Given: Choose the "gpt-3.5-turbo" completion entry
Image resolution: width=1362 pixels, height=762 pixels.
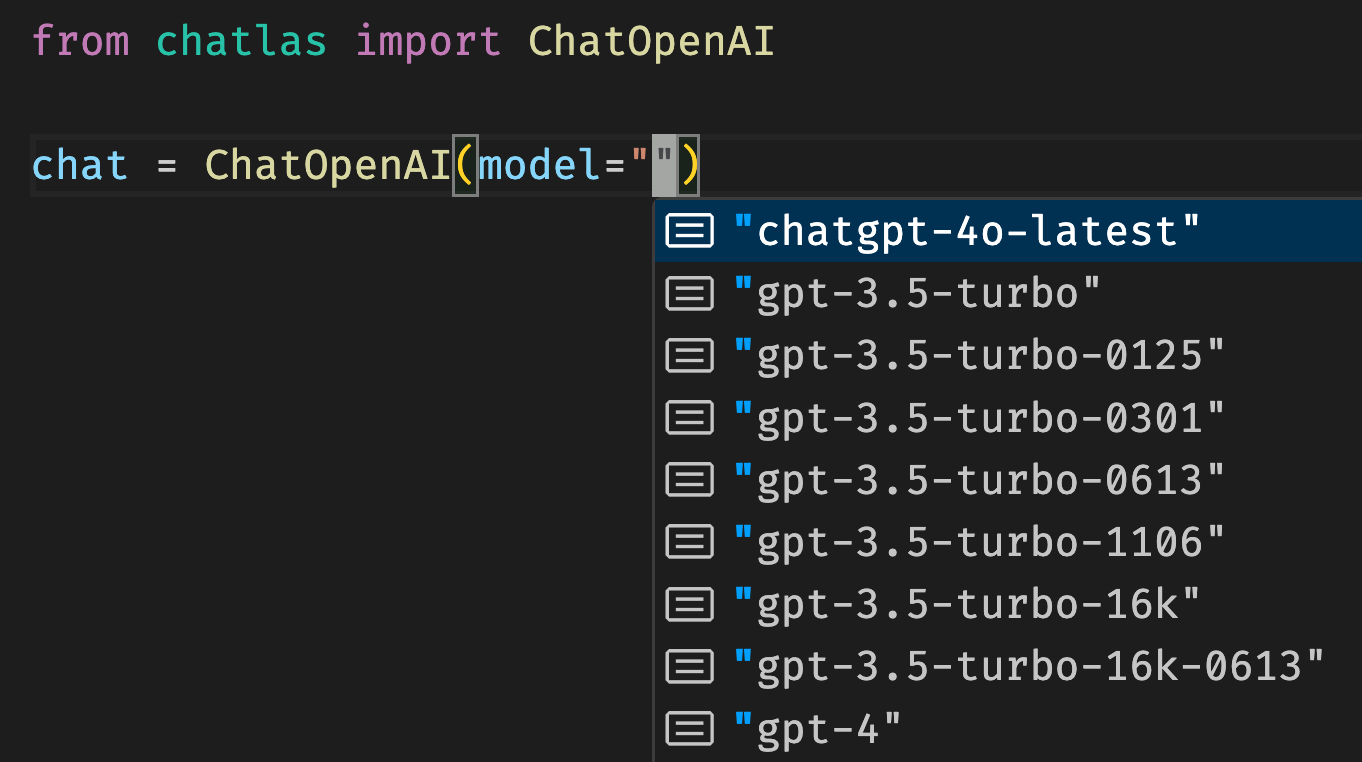Looking at the screenshot, I should click(x=1008, y=293).
